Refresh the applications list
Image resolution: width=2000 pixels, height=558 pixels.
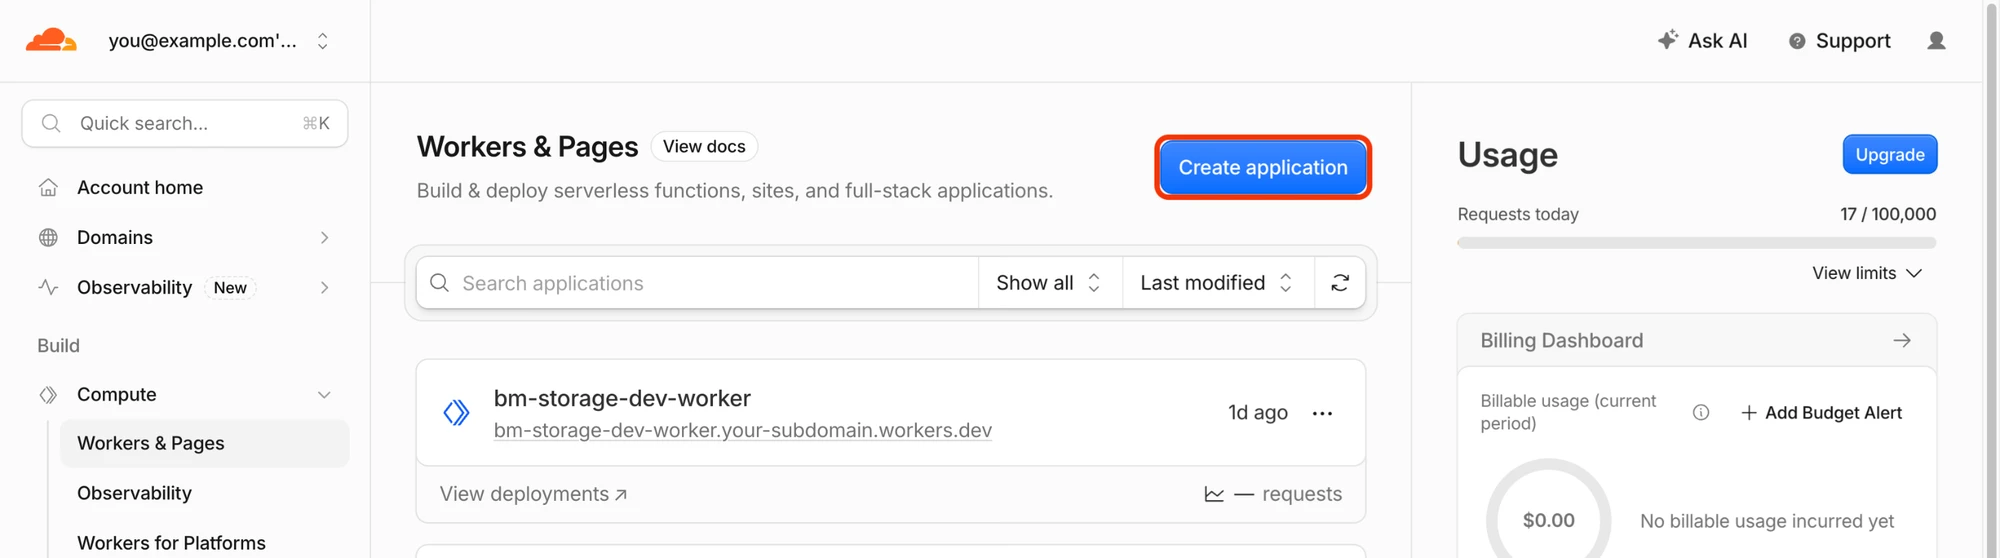point(1340,283)
